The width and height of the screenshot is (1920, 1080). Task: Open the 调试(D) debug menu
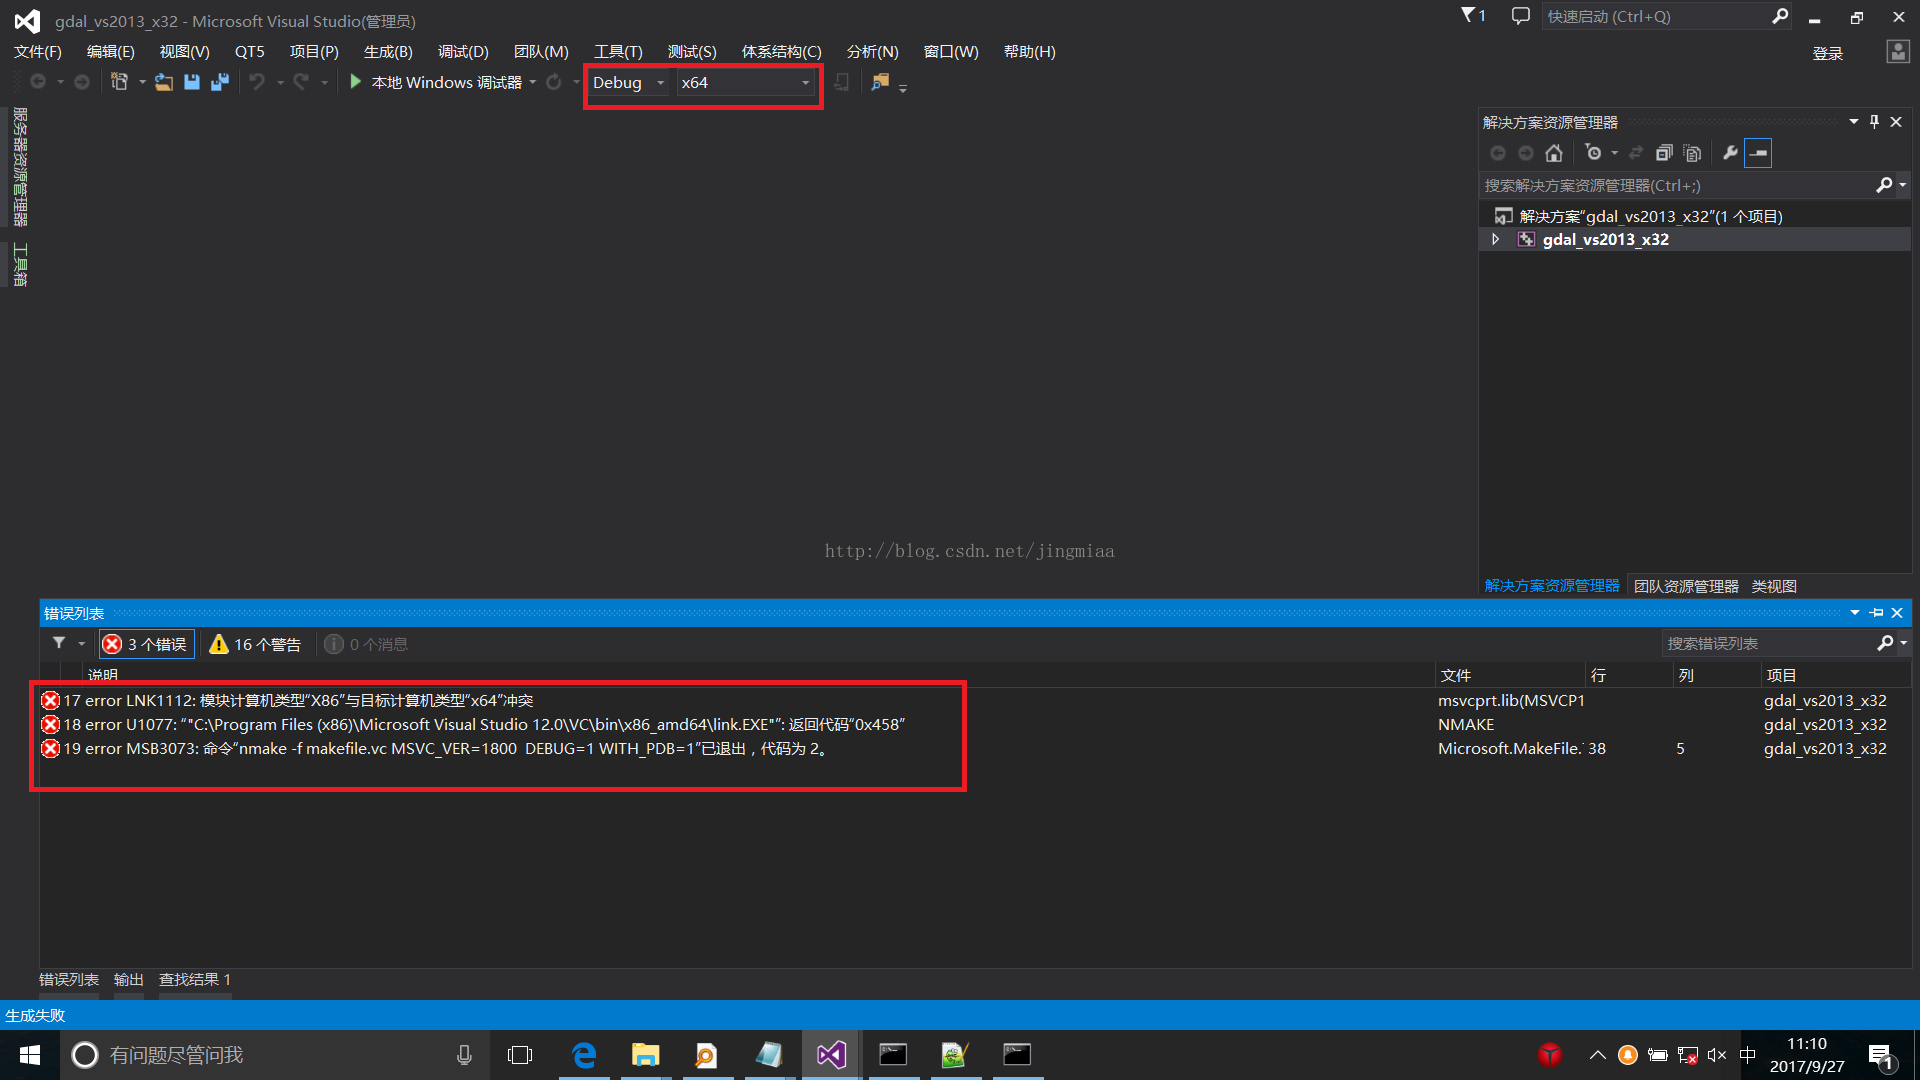point(463,52)
